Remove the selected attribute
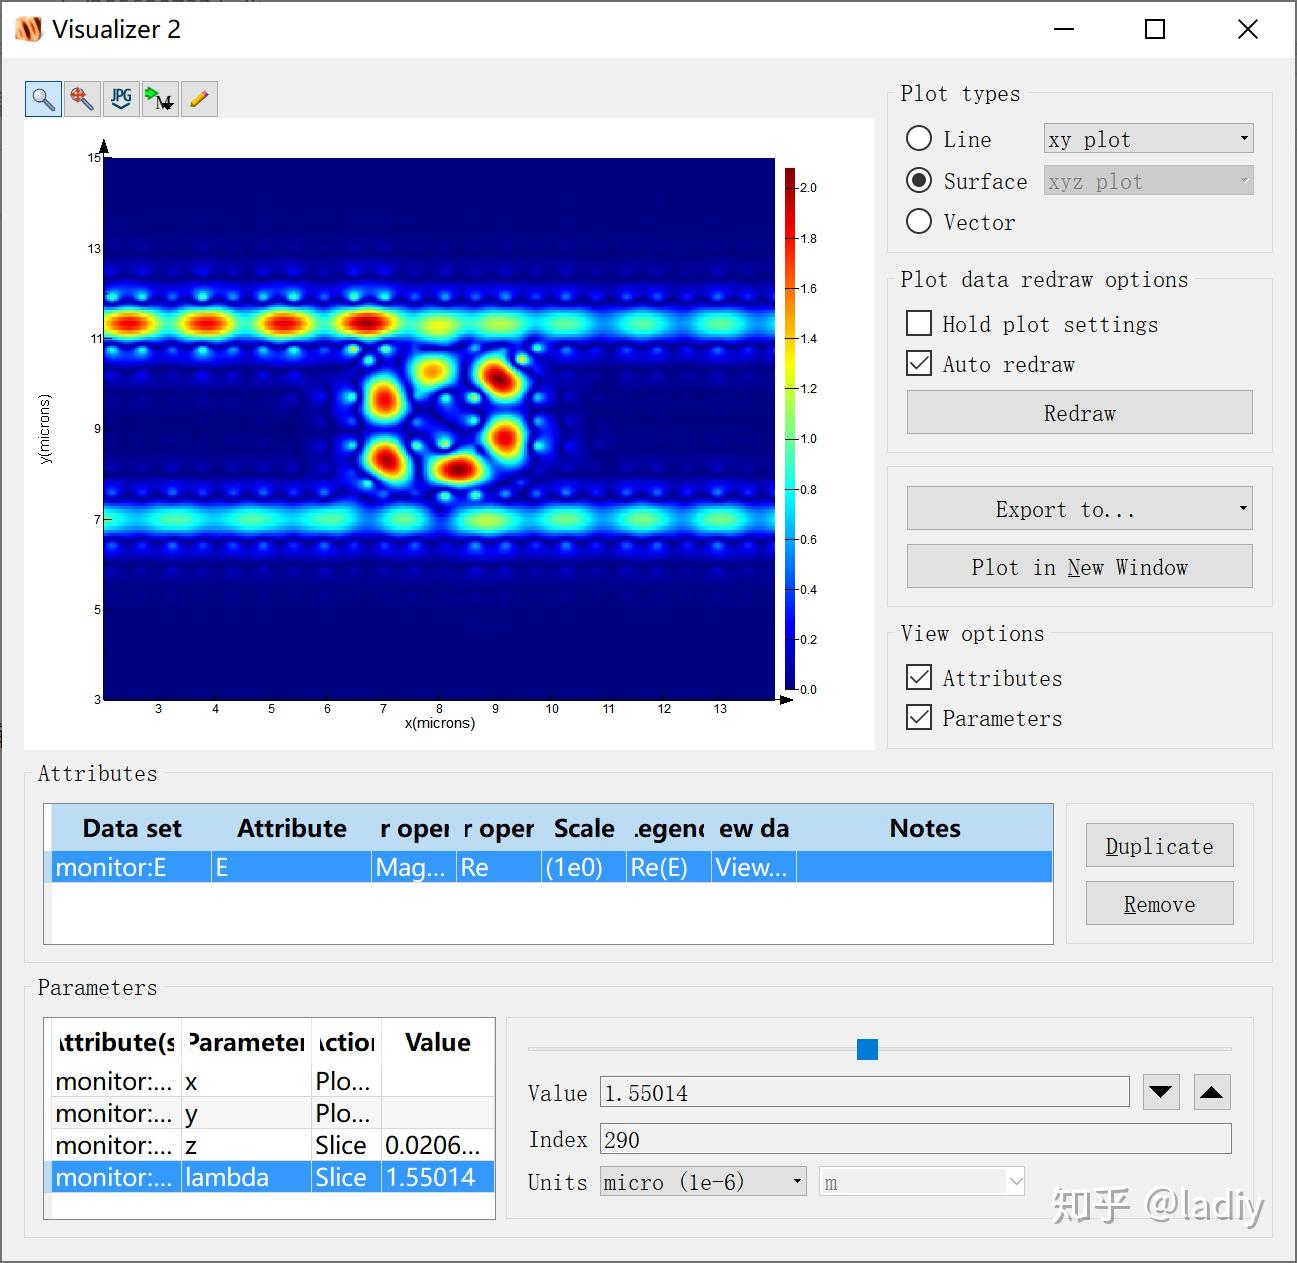Viewport: 1297px width, 1263px height. pyautogui.click(x=1159, y=904)
